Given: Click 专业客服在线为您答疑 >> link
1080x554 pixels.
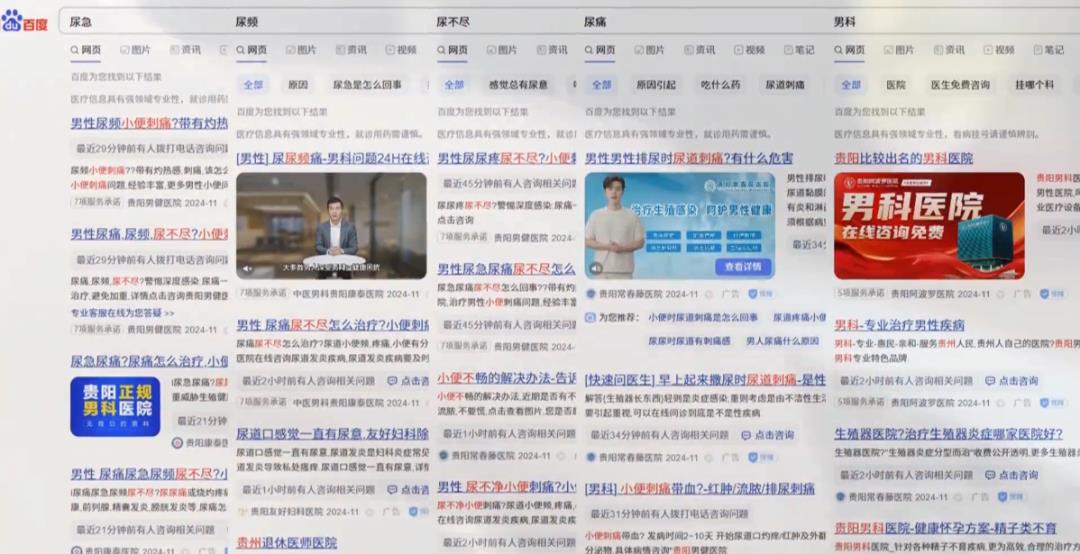Looking at the screenshot, I should pyautogui.click(x=122, y=313).
